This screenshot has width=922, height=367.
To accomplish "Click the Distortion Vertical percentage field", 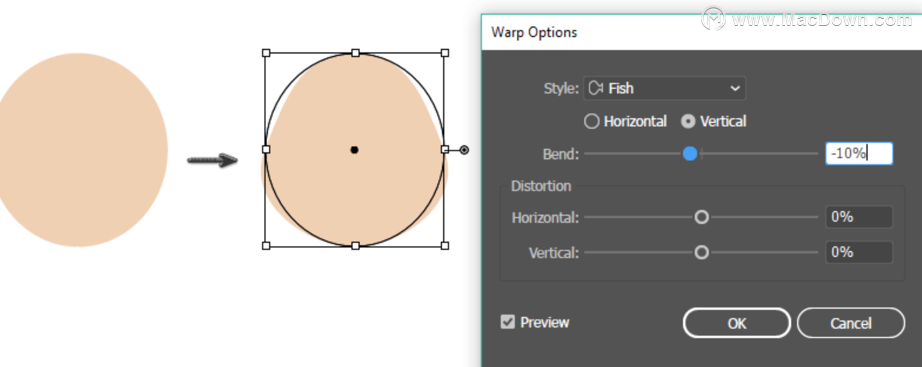I will [x=859, y=252].
